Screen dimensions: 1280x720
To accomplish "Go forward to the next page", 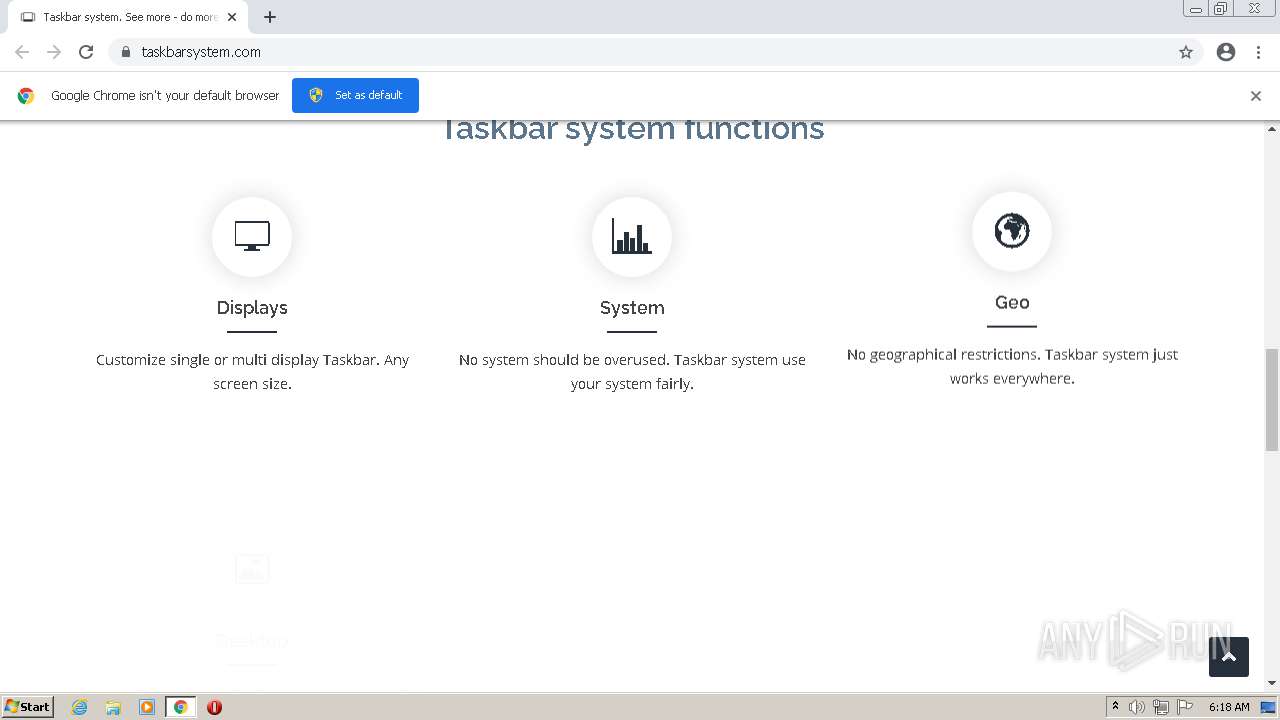I will (54, 52).
